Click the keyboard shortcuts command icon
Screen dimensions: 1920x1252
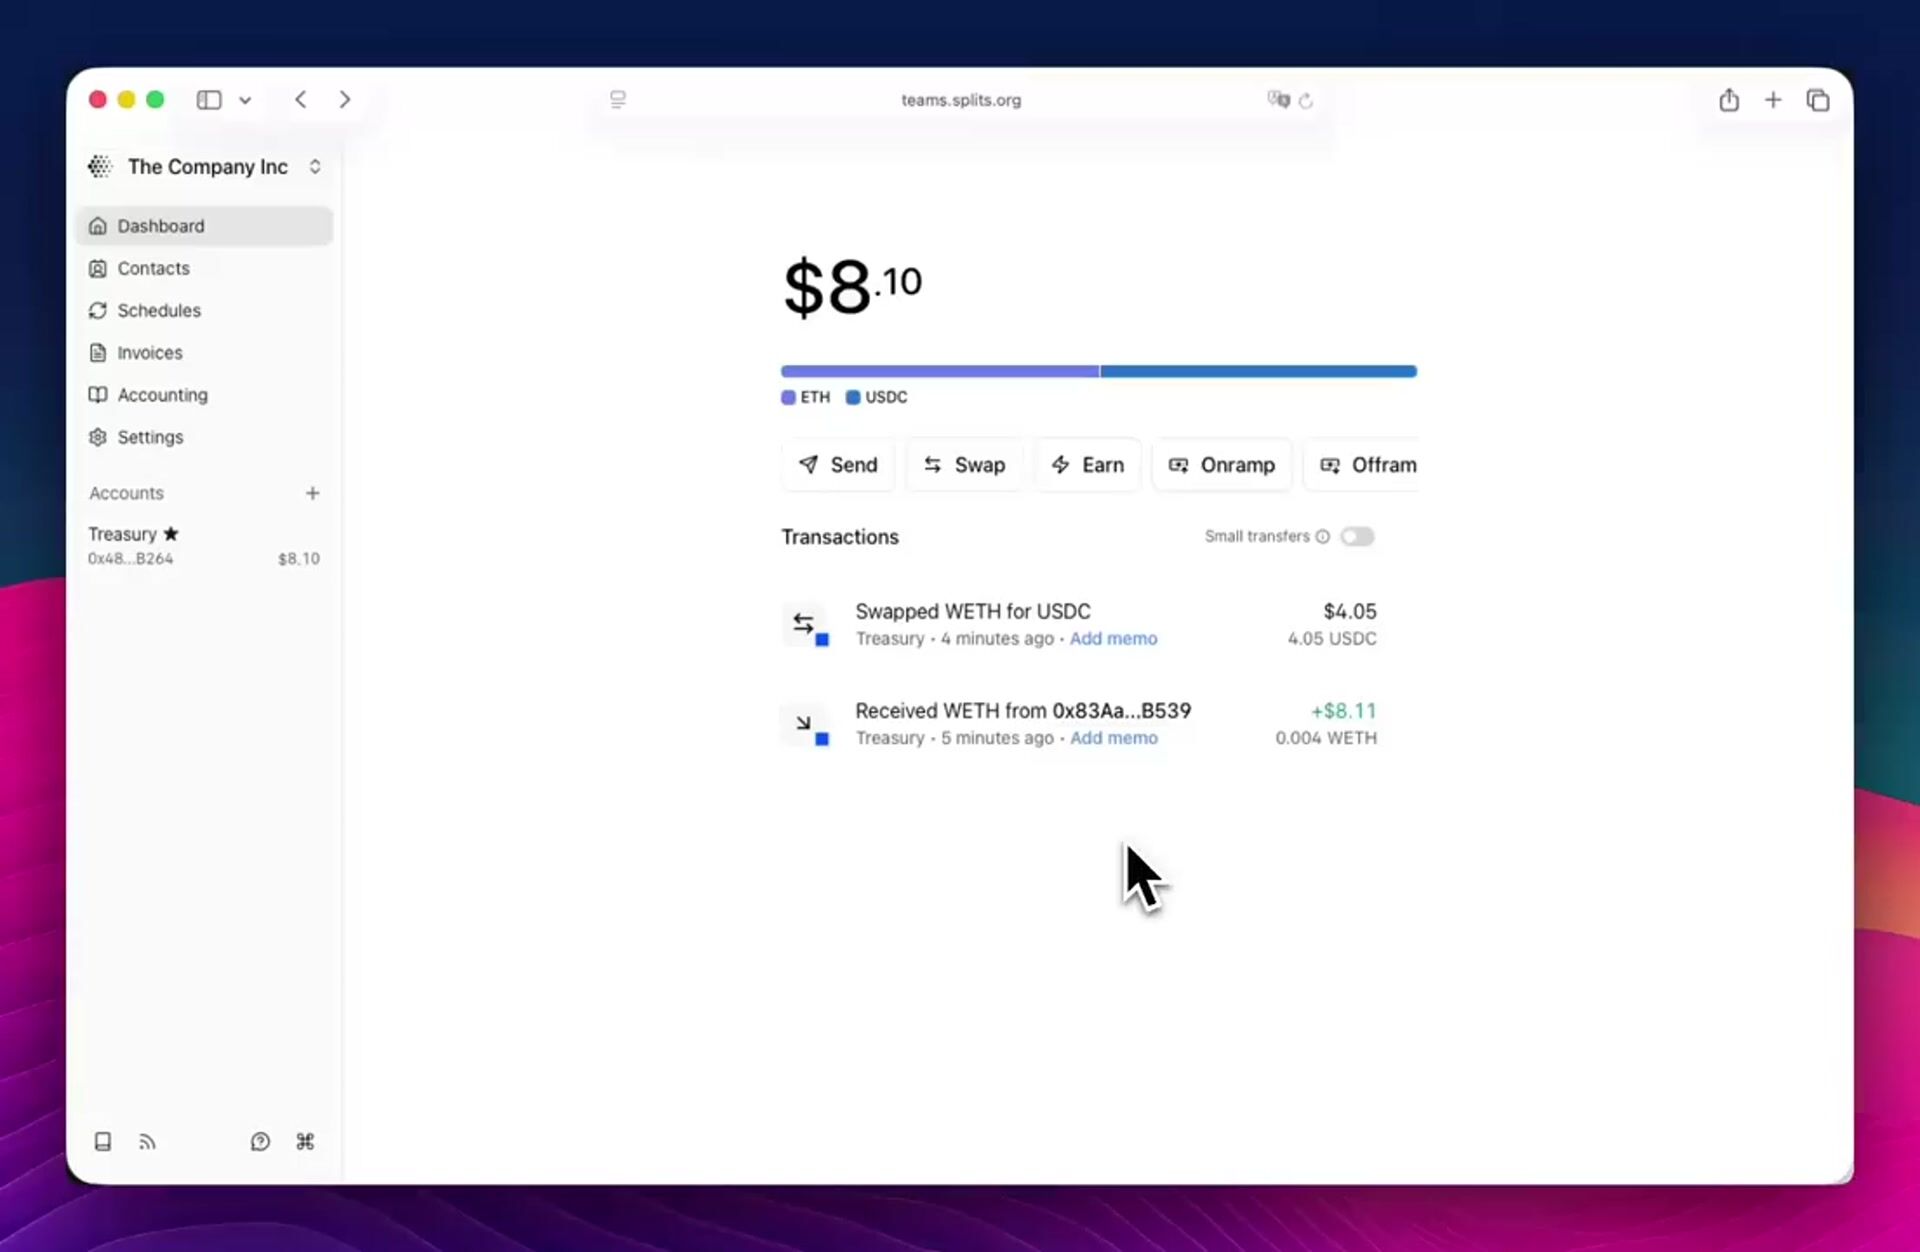coord(305,1141)
